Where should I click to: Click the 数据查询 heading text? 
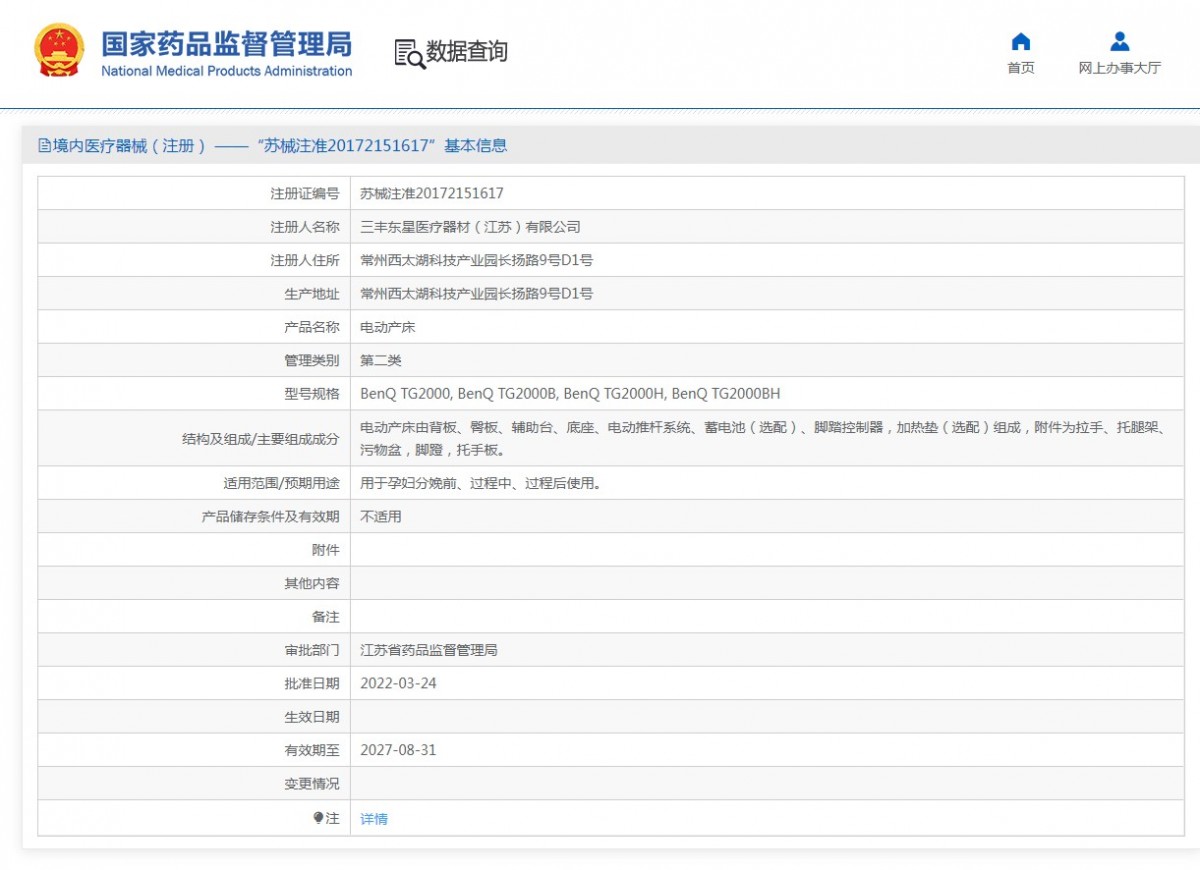click(467, 52)
